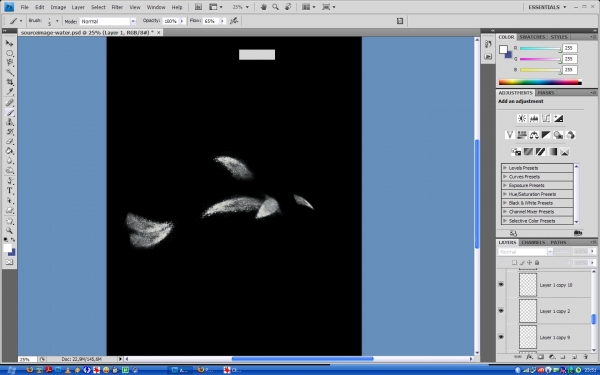Select the Move tool
This screenshot has height=375, width=600.
tap(10, 43)
